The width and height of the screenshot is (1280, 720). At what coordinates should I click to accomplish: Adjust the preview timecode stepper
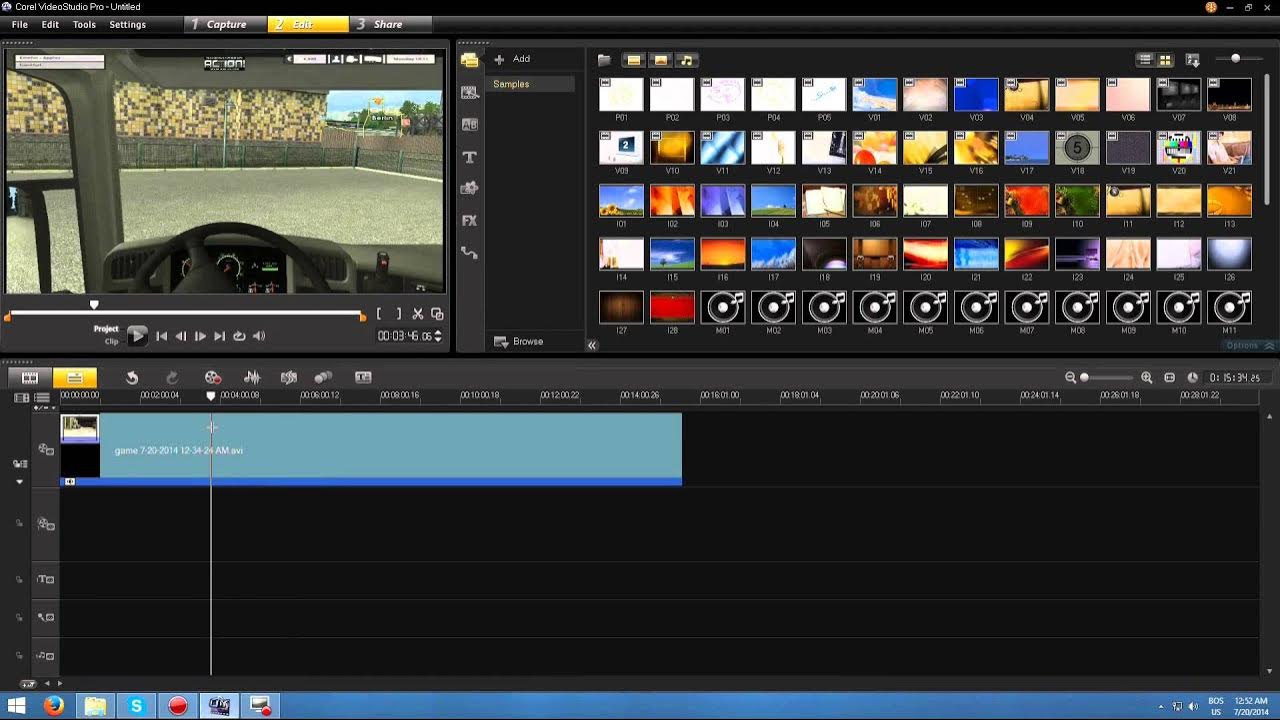tap(438, 336)
